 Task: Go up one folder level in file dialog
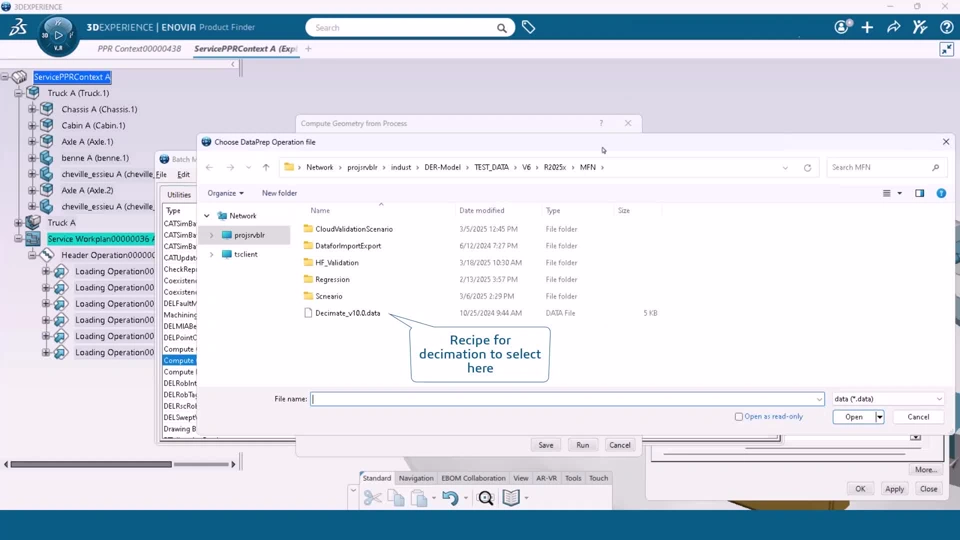(x=266, y=167)
